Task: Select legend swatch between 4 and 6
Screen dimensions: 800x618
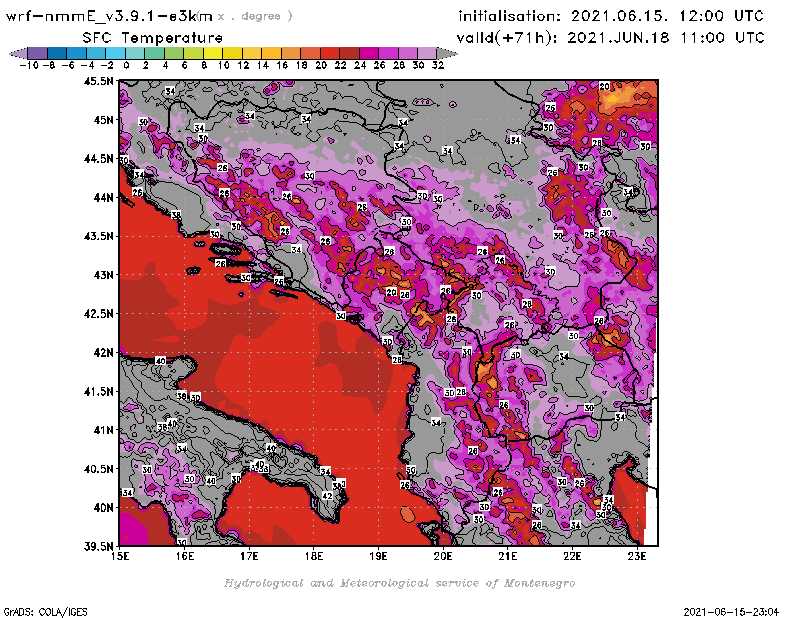Action: click(x=174, y=53)
